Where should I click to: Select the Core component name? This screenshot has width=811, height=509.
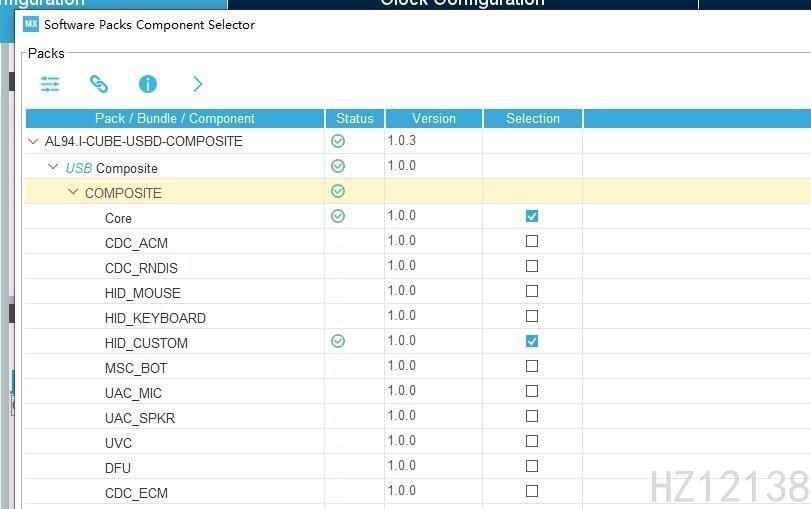coord(118,218)
